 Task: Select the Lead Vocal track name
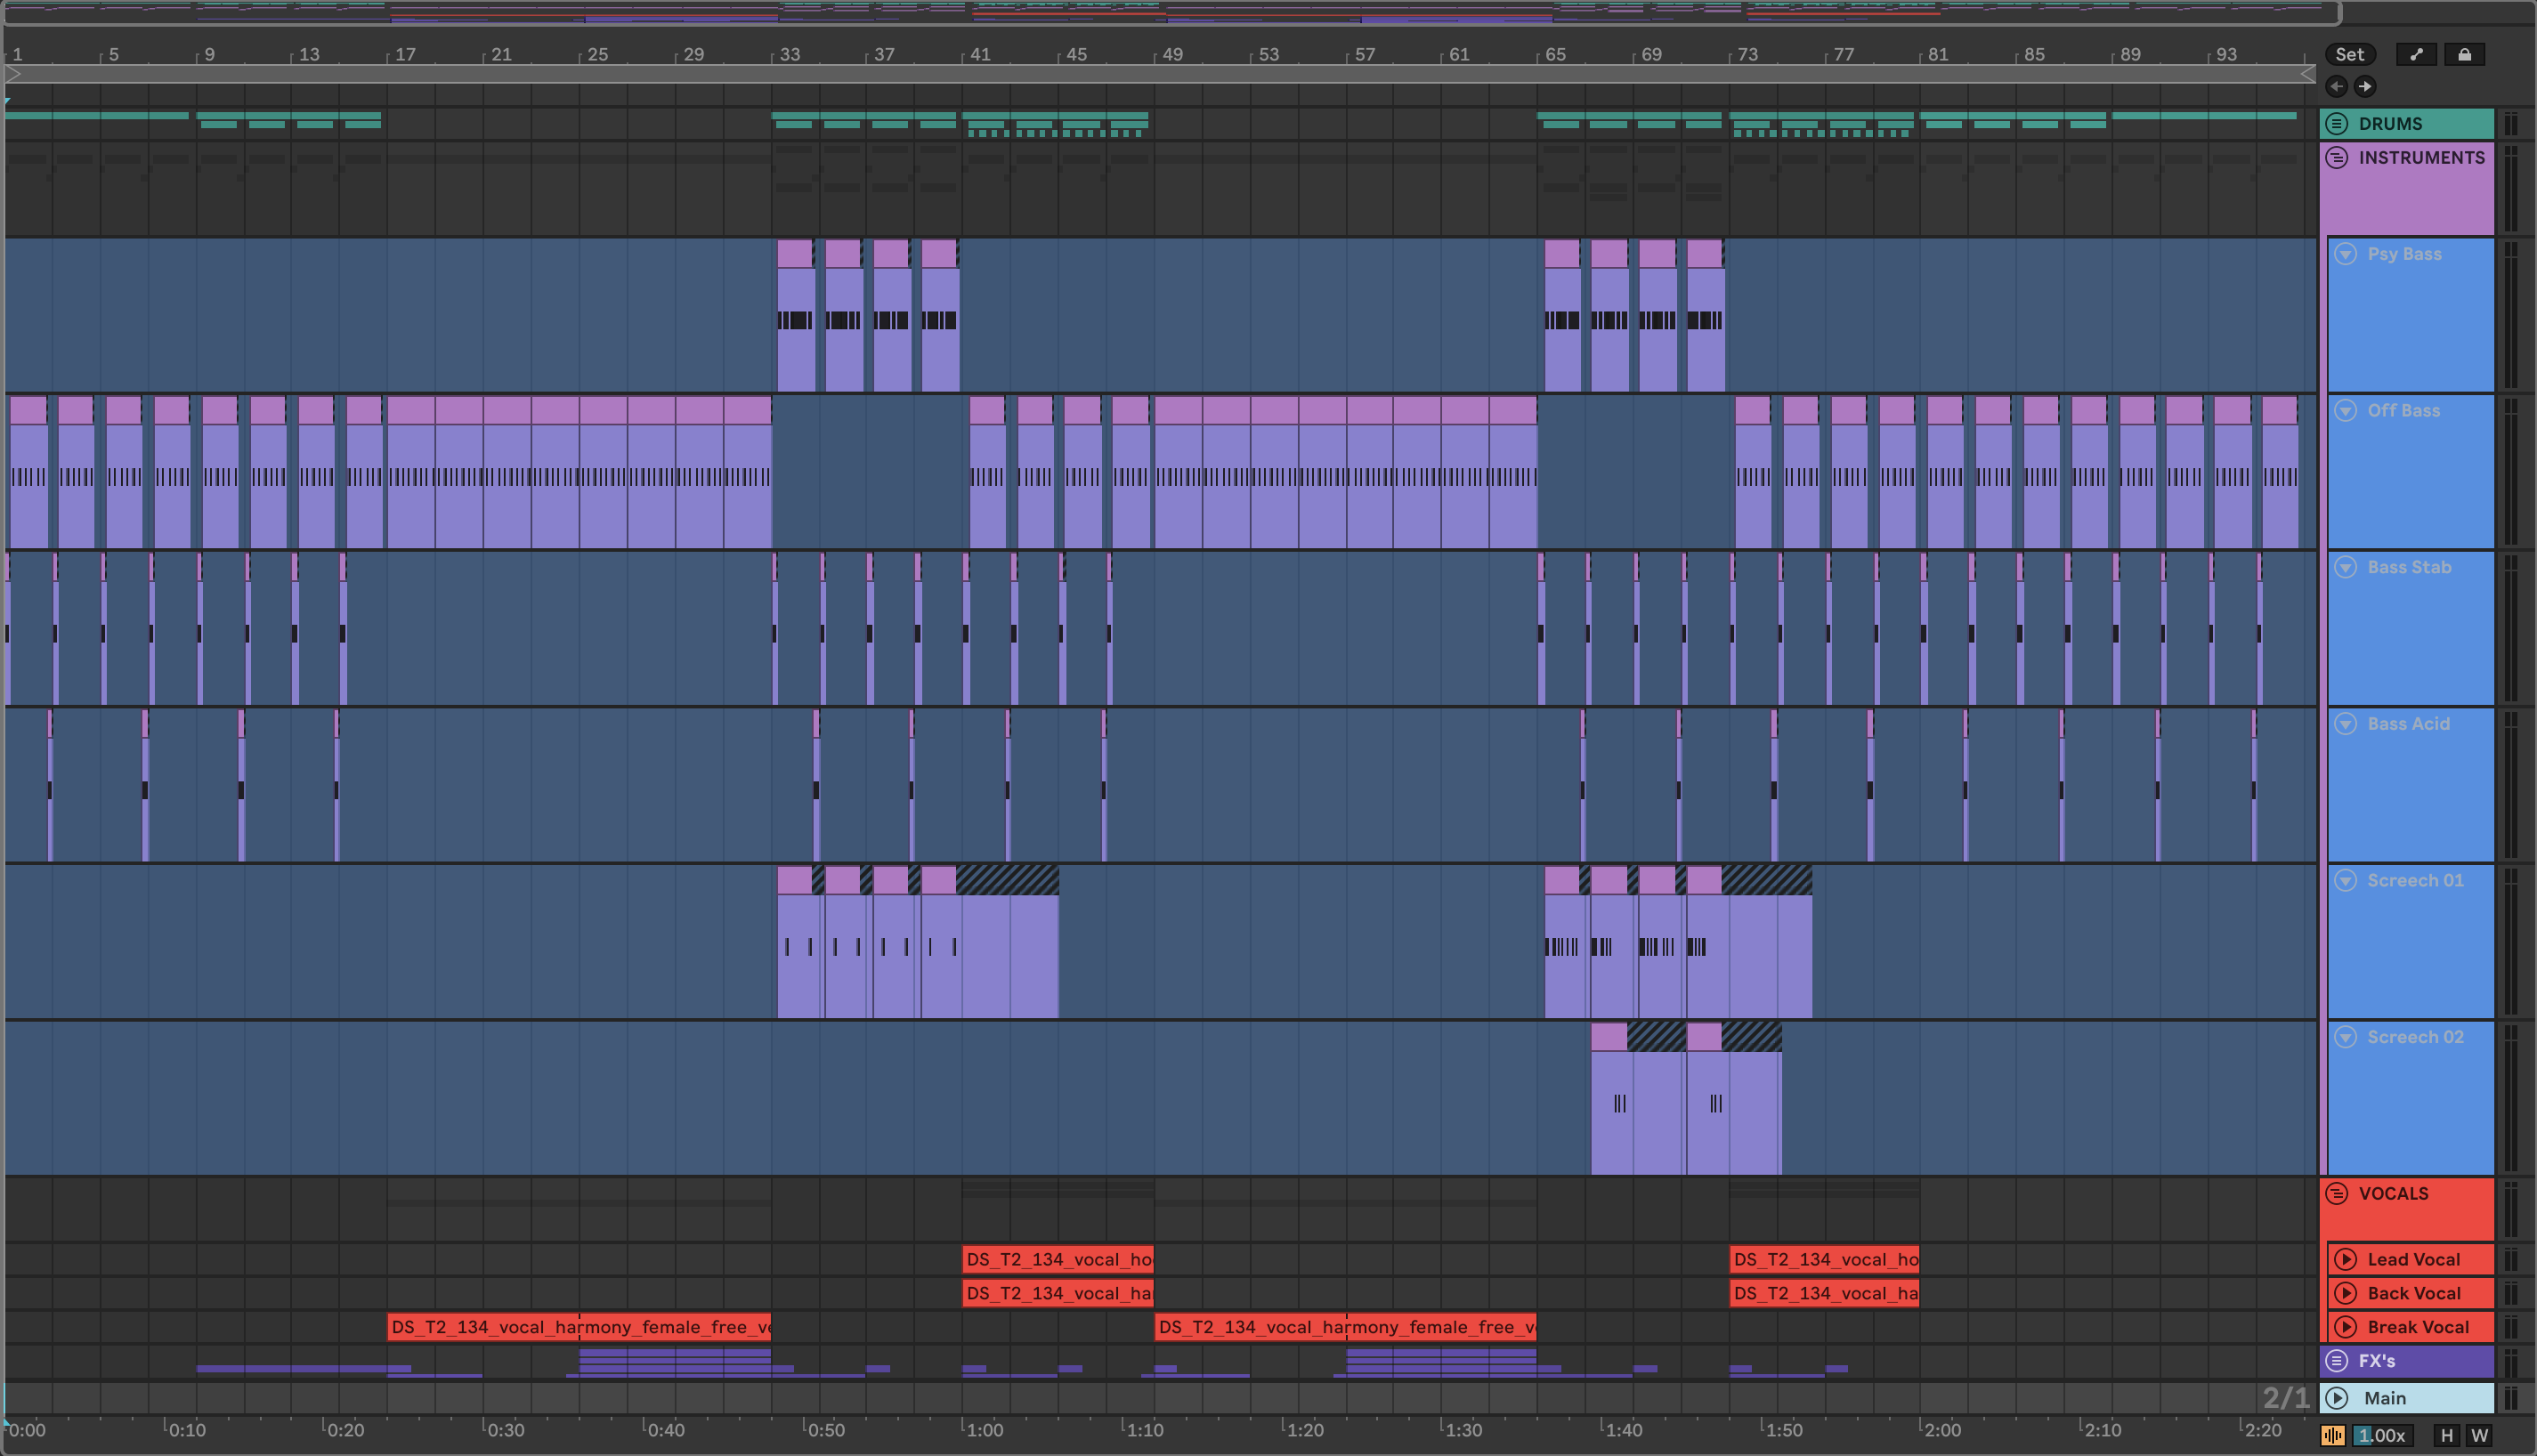2413,1260
